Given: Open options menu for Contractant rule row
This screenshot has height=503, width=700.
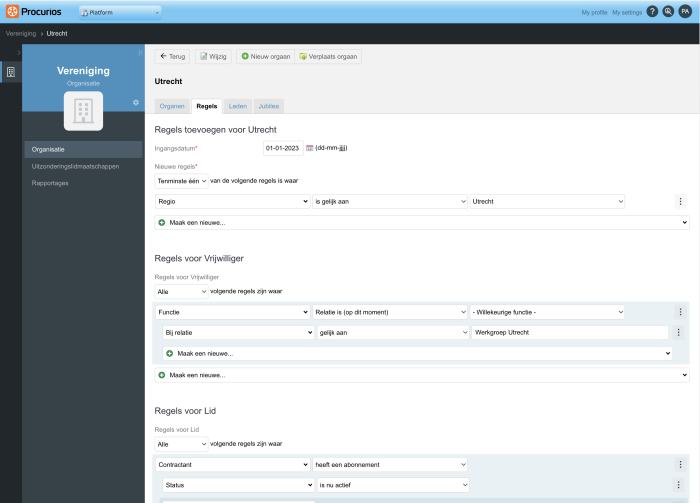Looking at the screenshot, I should click(x=680, y=465).
